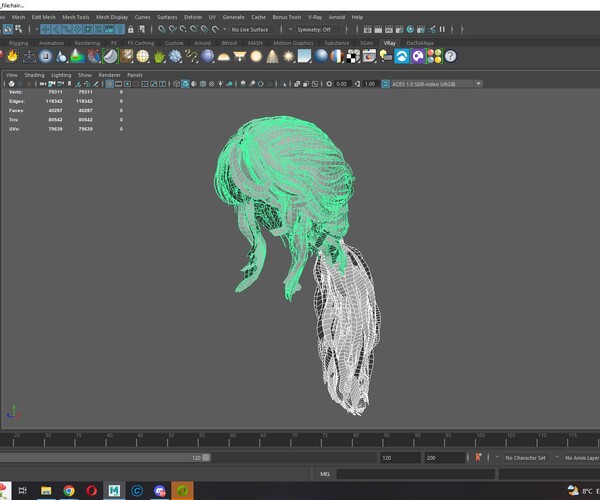Click the lock selection padlock icon
Image resolution: width=600 pixels, height=500 pixels.
pos(130,29)
